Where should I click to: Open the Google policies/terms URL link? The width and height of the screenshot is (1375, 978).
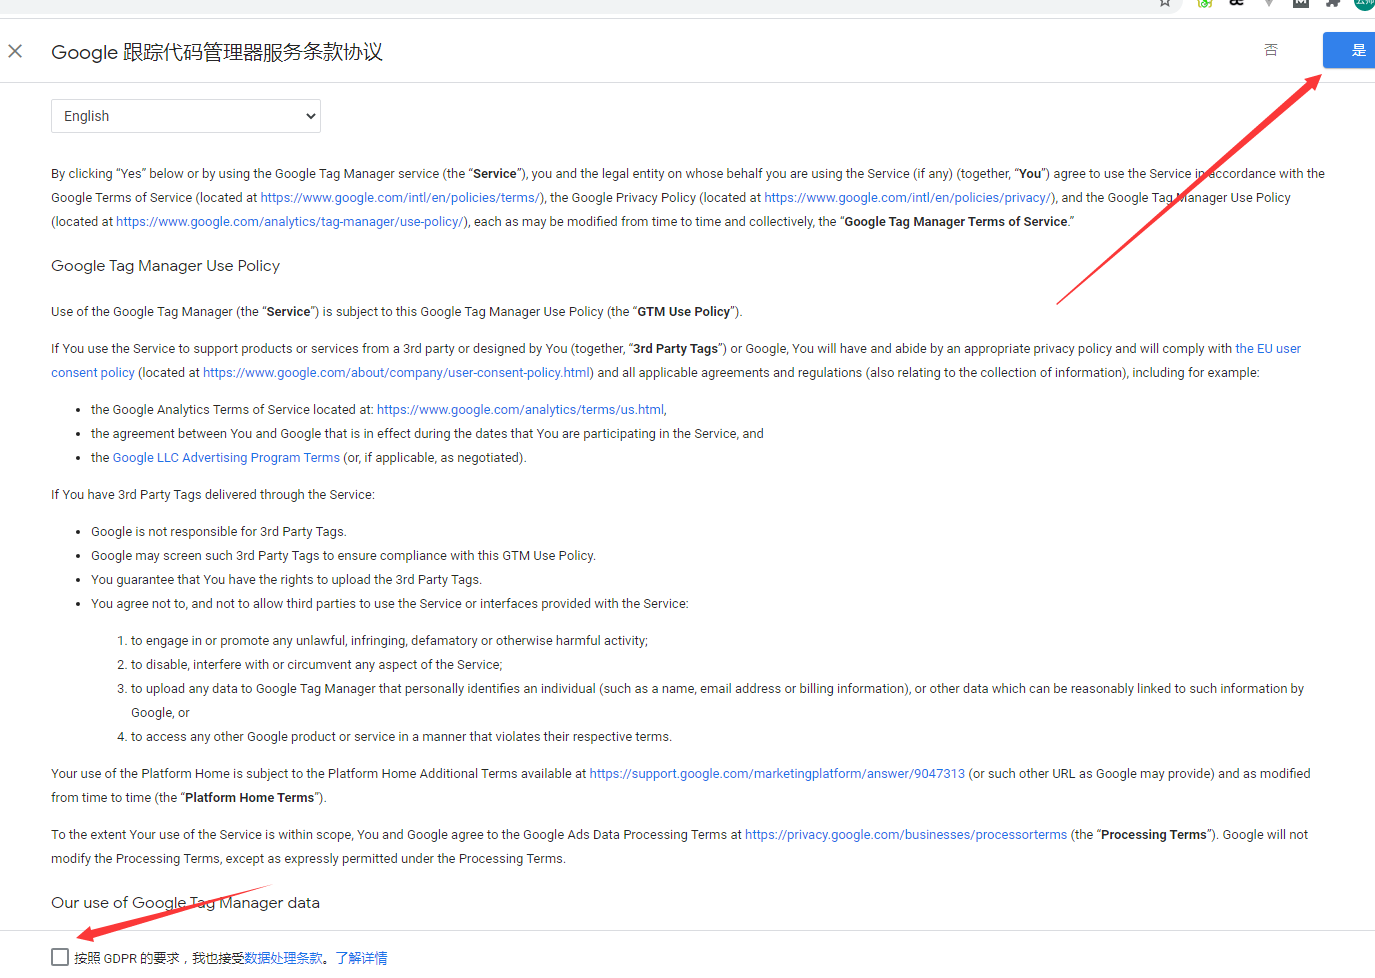click(x=402, y=198)
